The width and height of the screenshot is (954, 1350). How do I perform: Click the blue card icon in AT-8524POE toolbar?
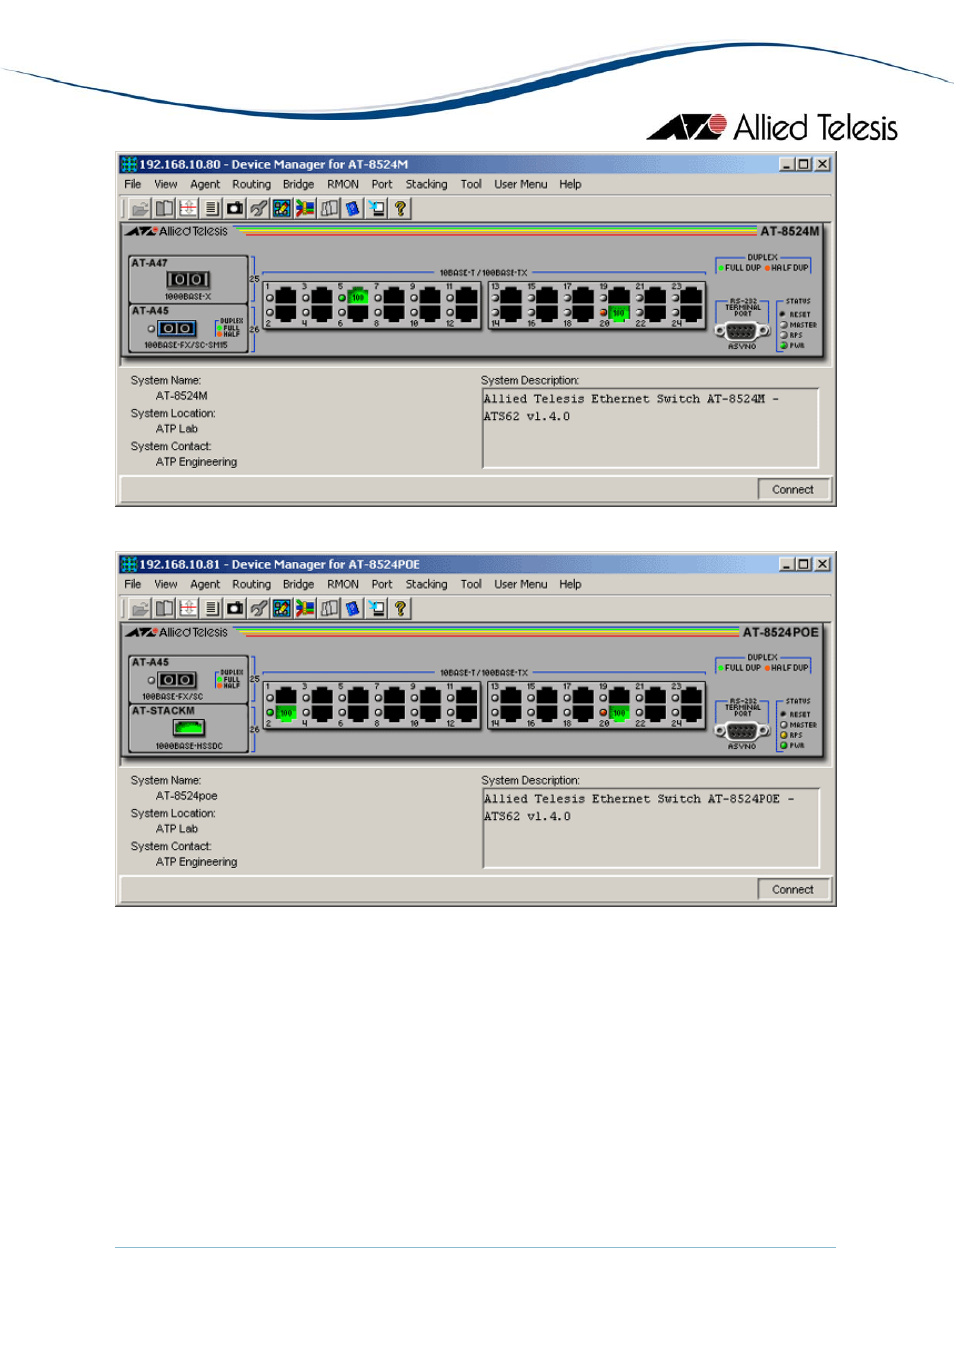tap(352, 608)
